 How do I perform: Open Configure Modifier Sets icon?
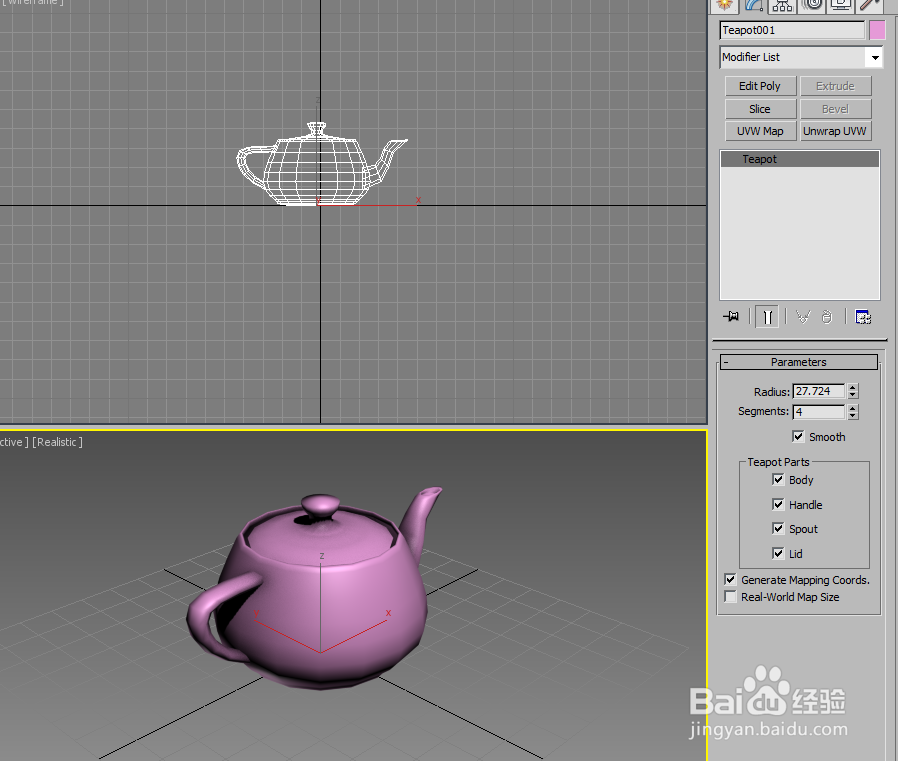(863, 317)
